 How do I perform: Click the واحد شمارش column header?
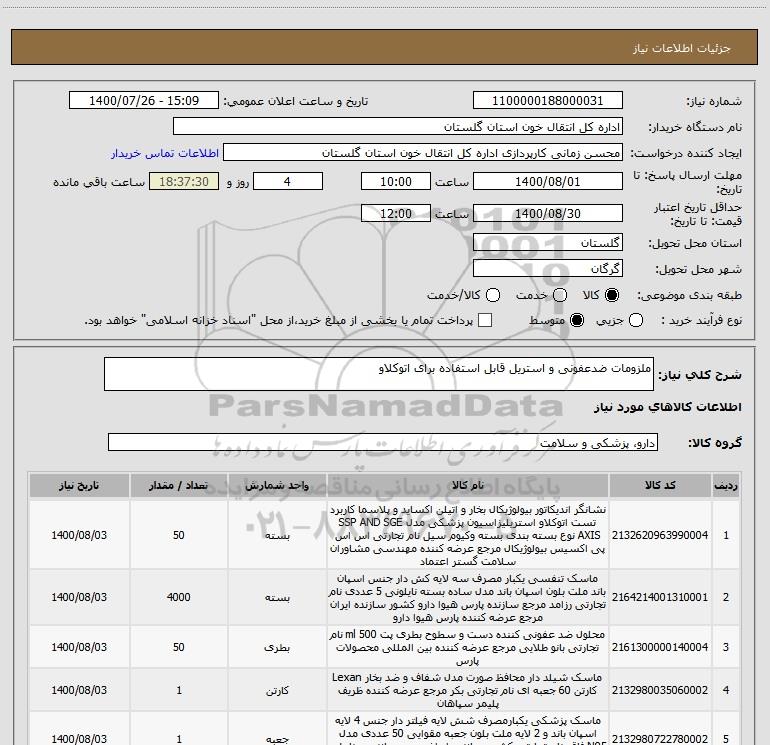[277, 486]
